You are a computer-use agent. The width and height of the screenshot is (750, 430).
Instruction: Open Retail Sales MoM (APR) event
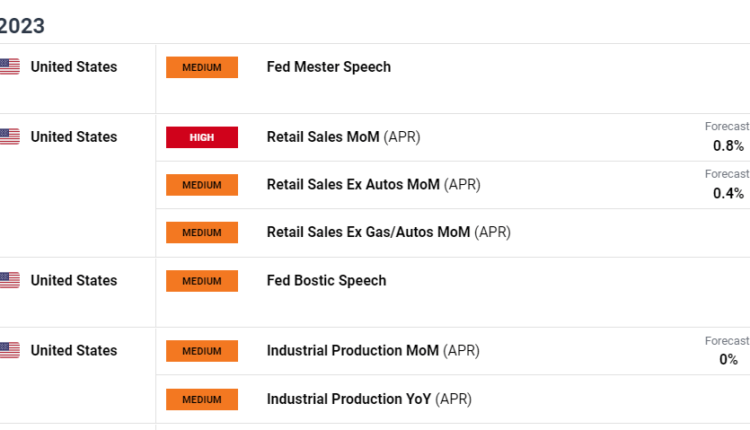343,137
